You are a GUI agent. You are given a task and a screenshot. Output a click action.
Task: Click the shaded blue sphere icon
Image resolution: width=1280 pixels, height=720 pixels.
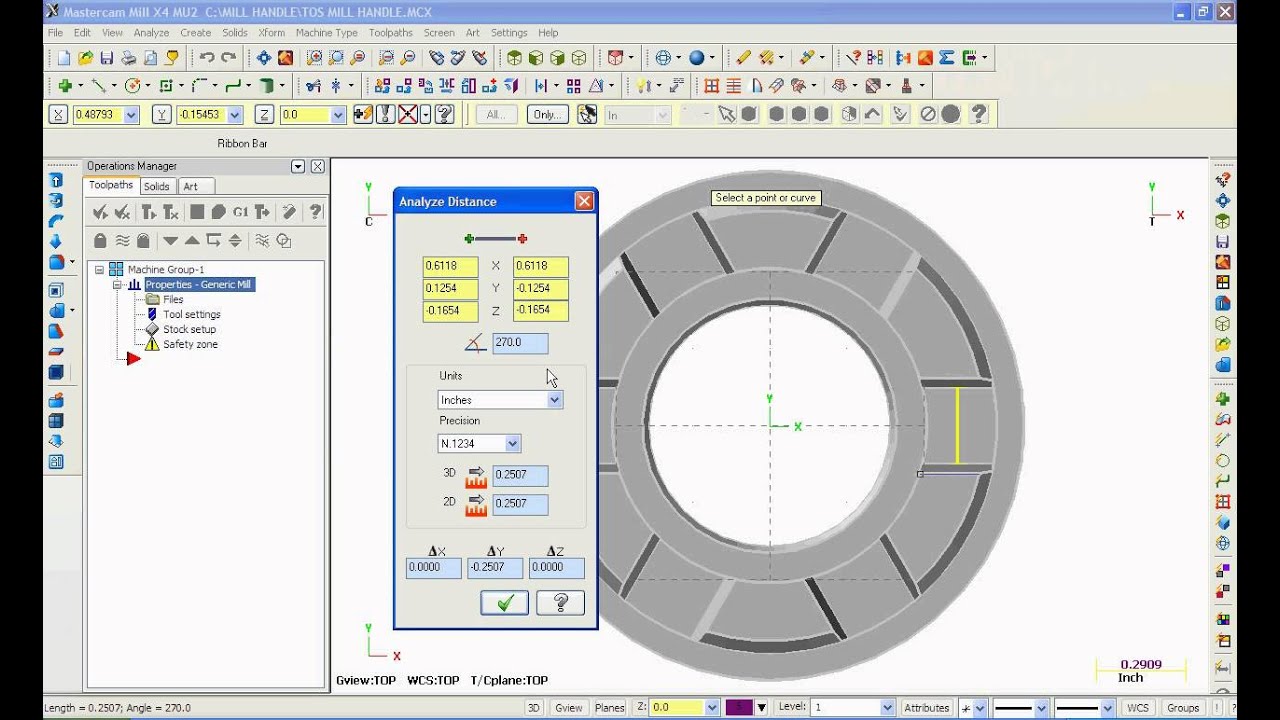(x=696, y=58)
